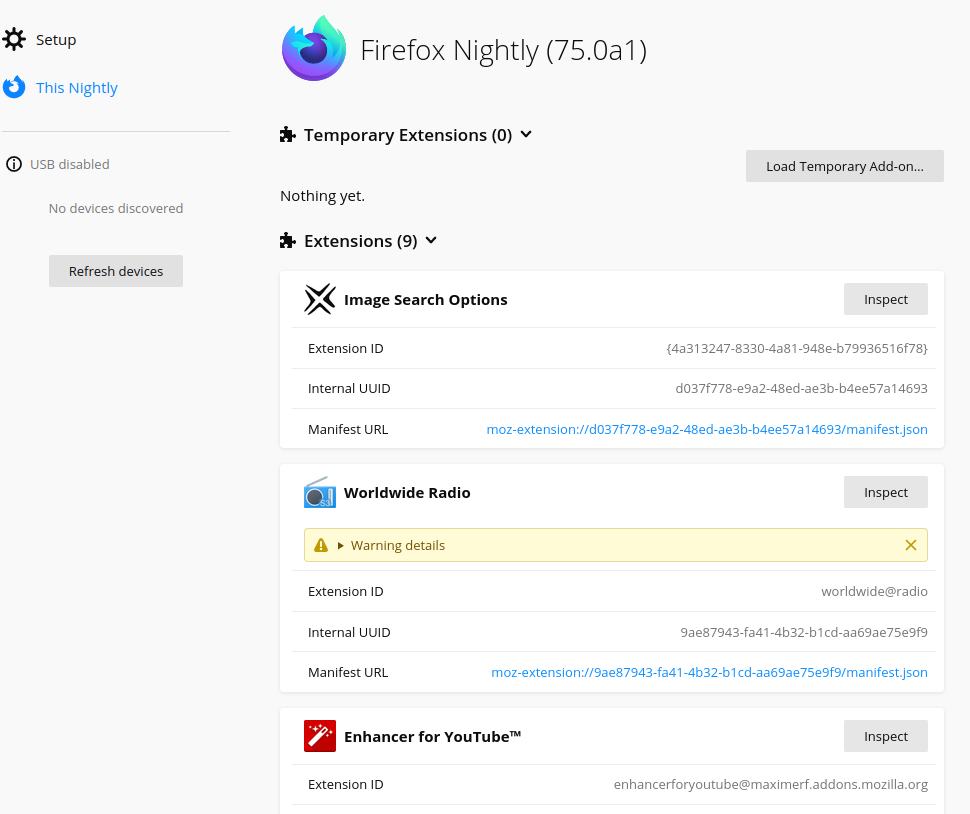
Task: Click puzzle icon beside Extensions (9)
Action: 288,241
